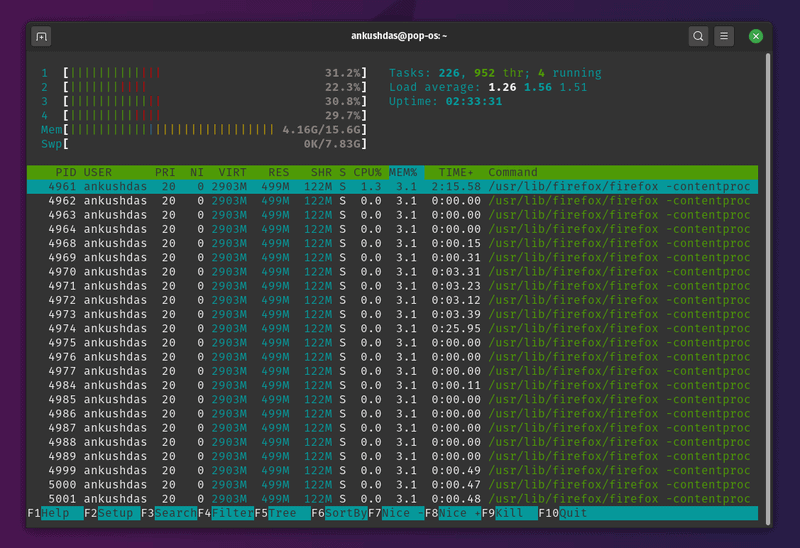The height and width of the screenshot is (548, 800).
Task: Click CPU% value 1.3 in first row
Action: click(x=371, y=187)
